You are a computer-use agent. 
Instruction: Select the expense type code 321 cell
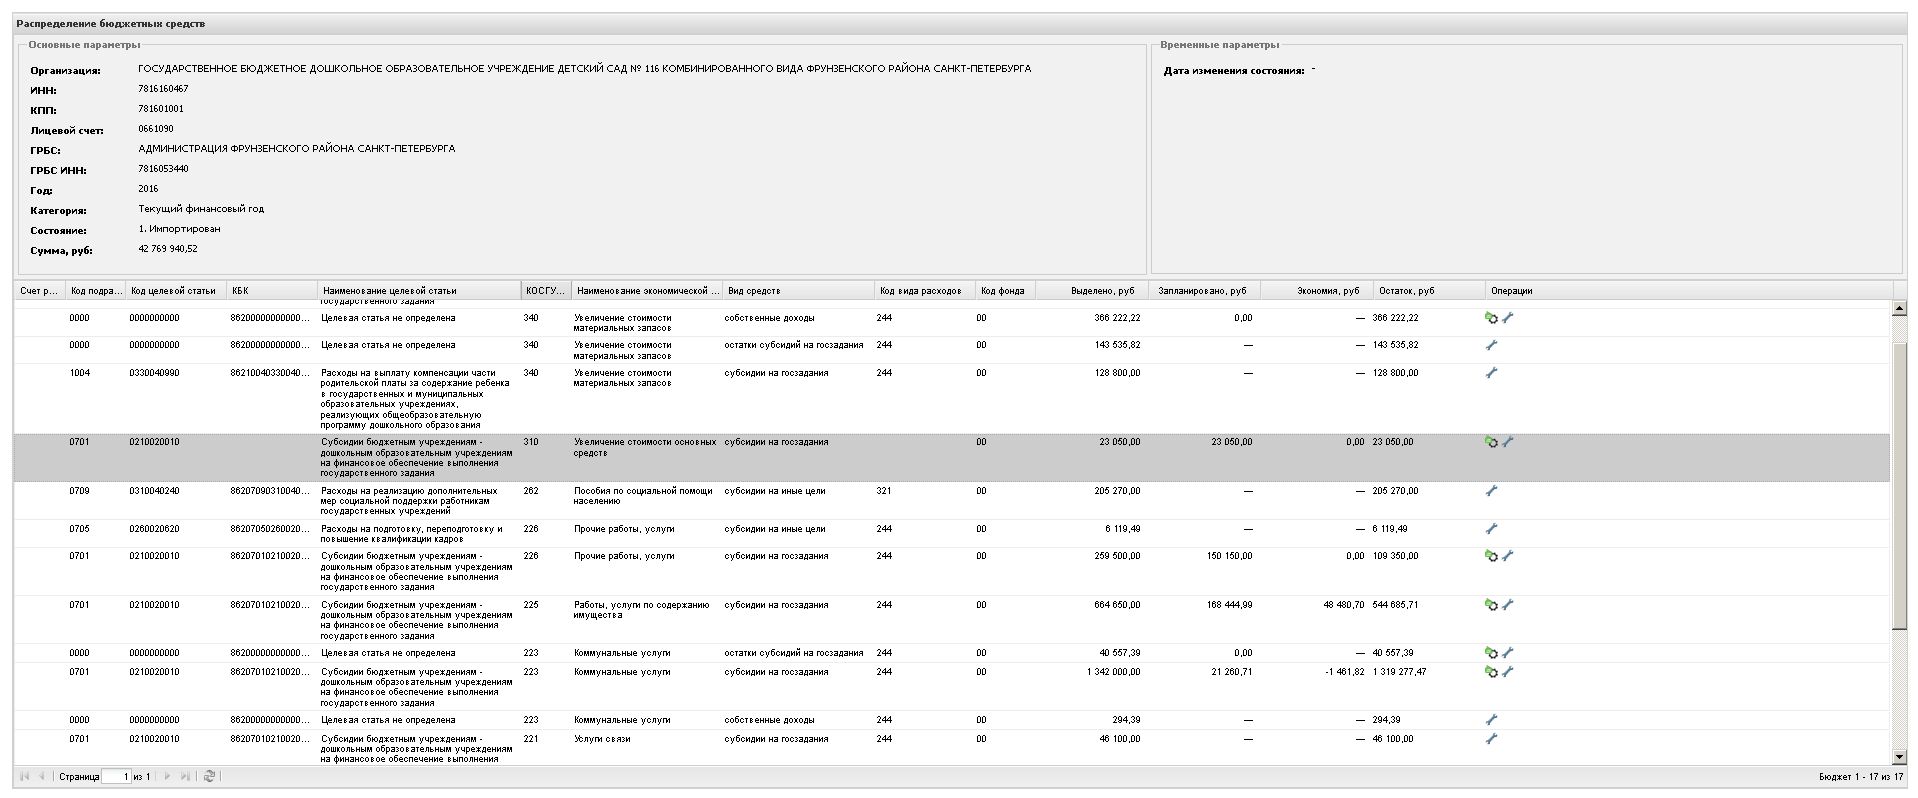pos(884,491)
